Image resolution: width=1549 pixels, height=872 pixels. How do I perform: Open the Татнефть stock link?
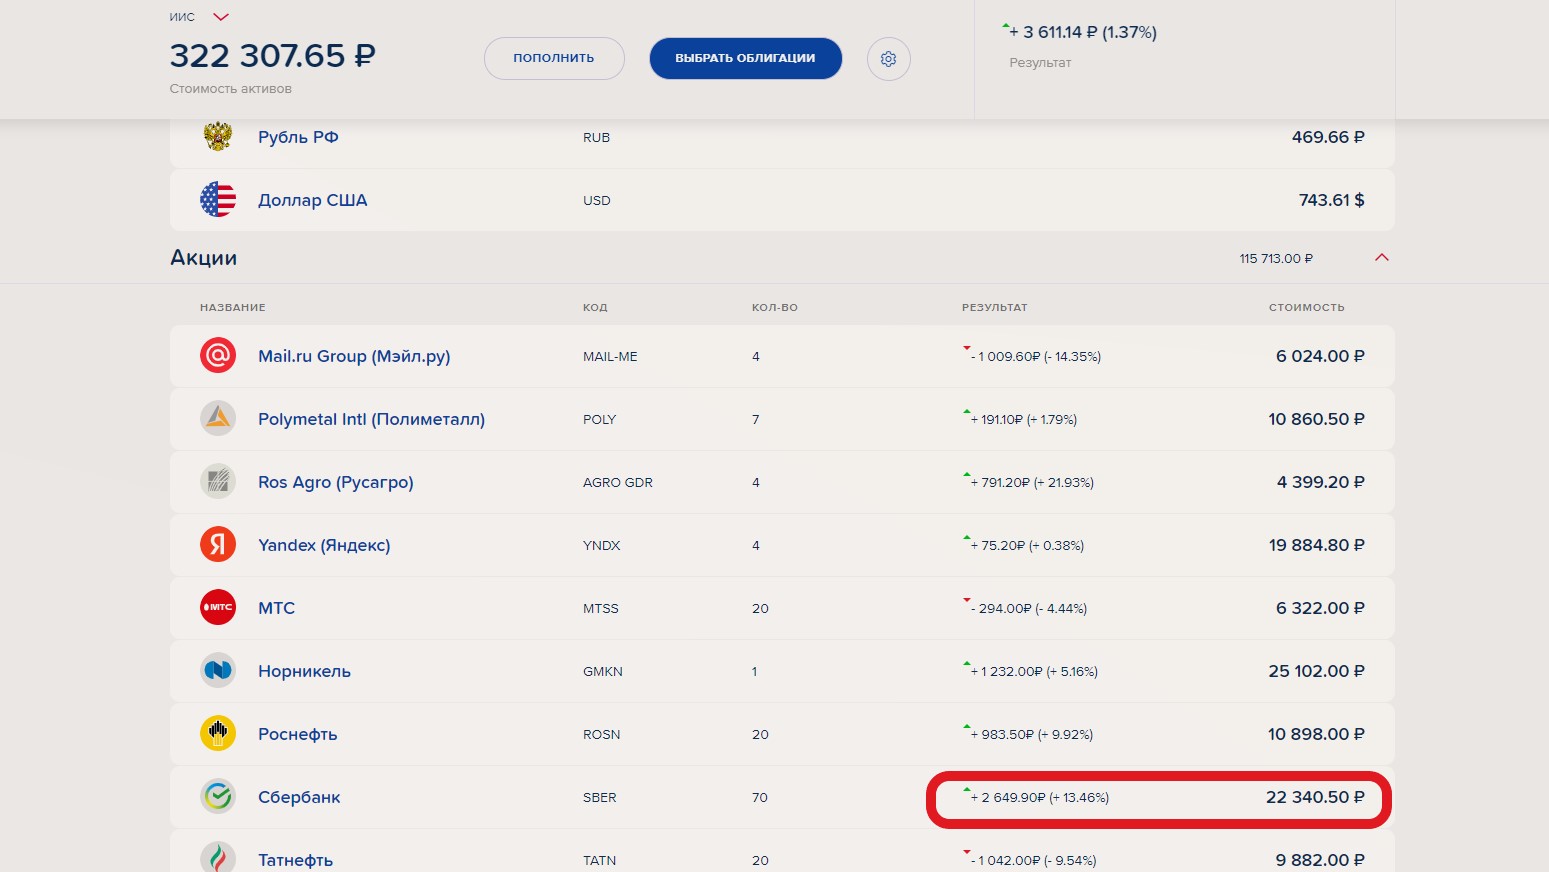tap(295, 860)
